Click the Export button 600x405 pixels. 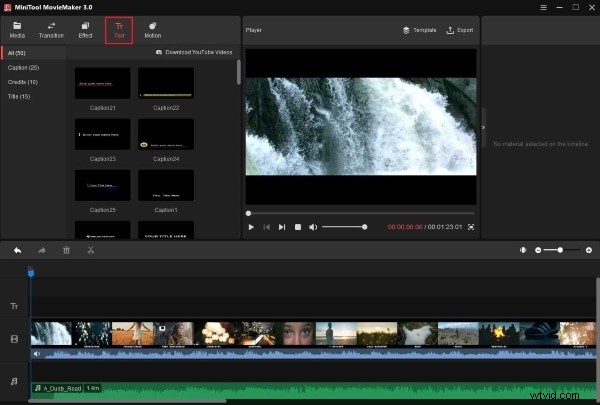460,30
